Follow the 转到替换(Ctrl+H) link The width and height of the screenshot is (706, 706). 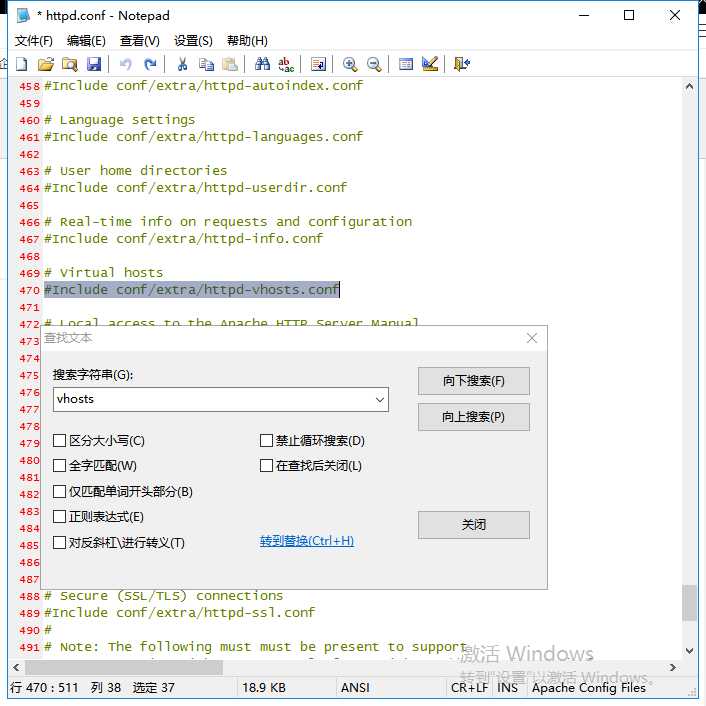(x=307, y=541)
